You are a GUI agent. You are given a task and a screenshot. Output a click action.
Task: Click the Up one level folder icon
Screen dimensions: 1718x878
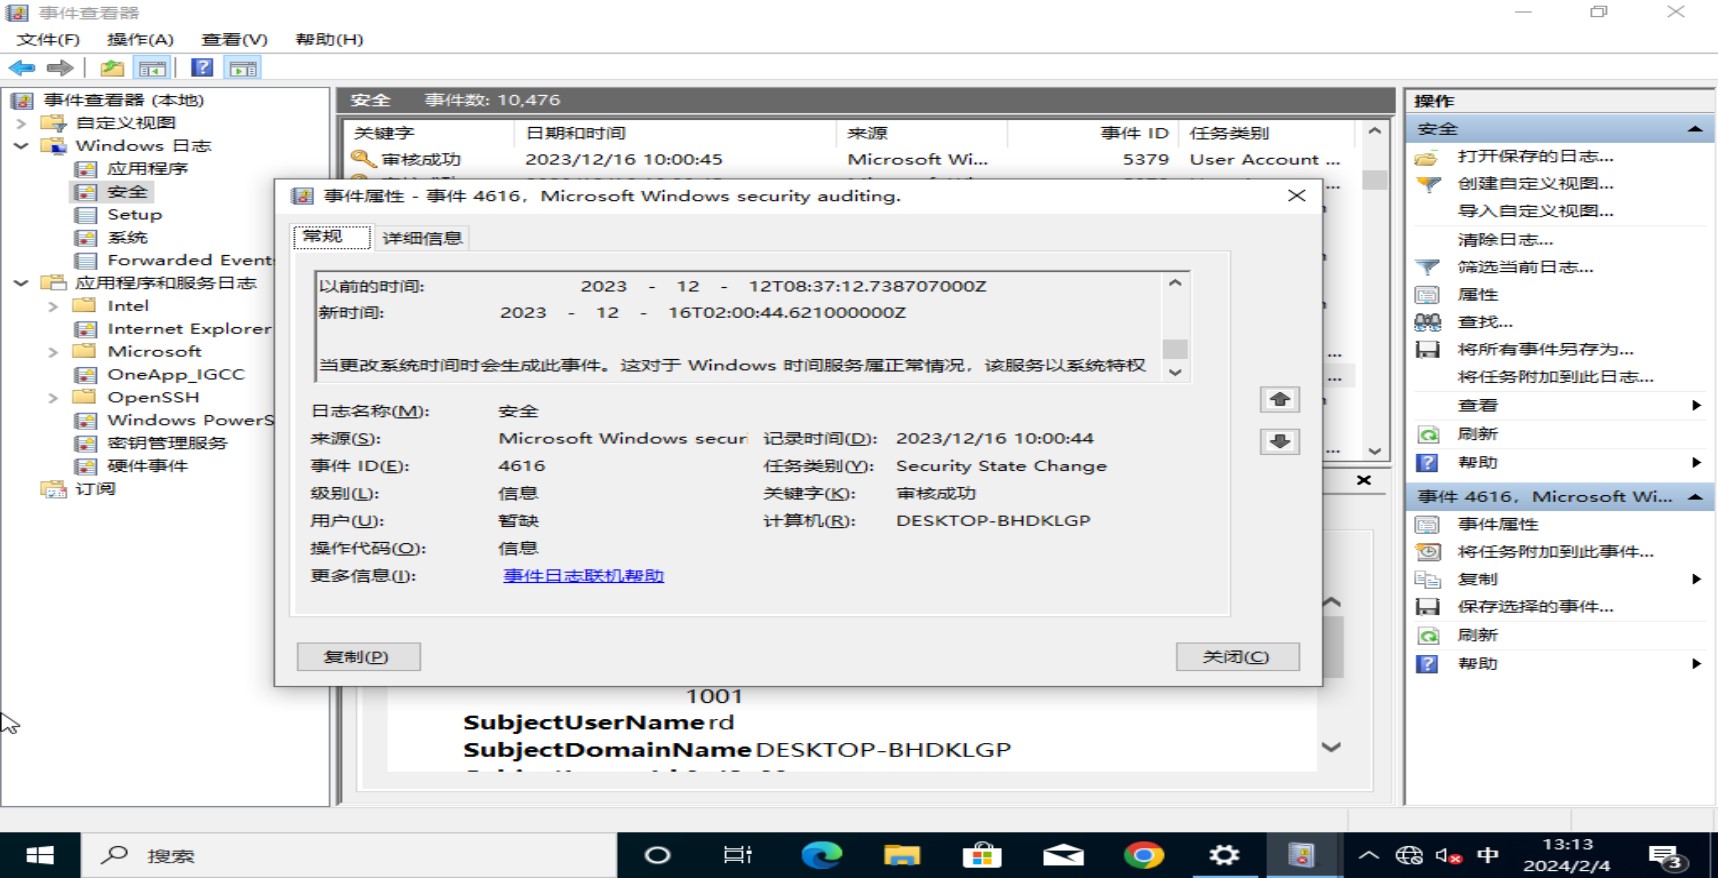click(112, 68)
